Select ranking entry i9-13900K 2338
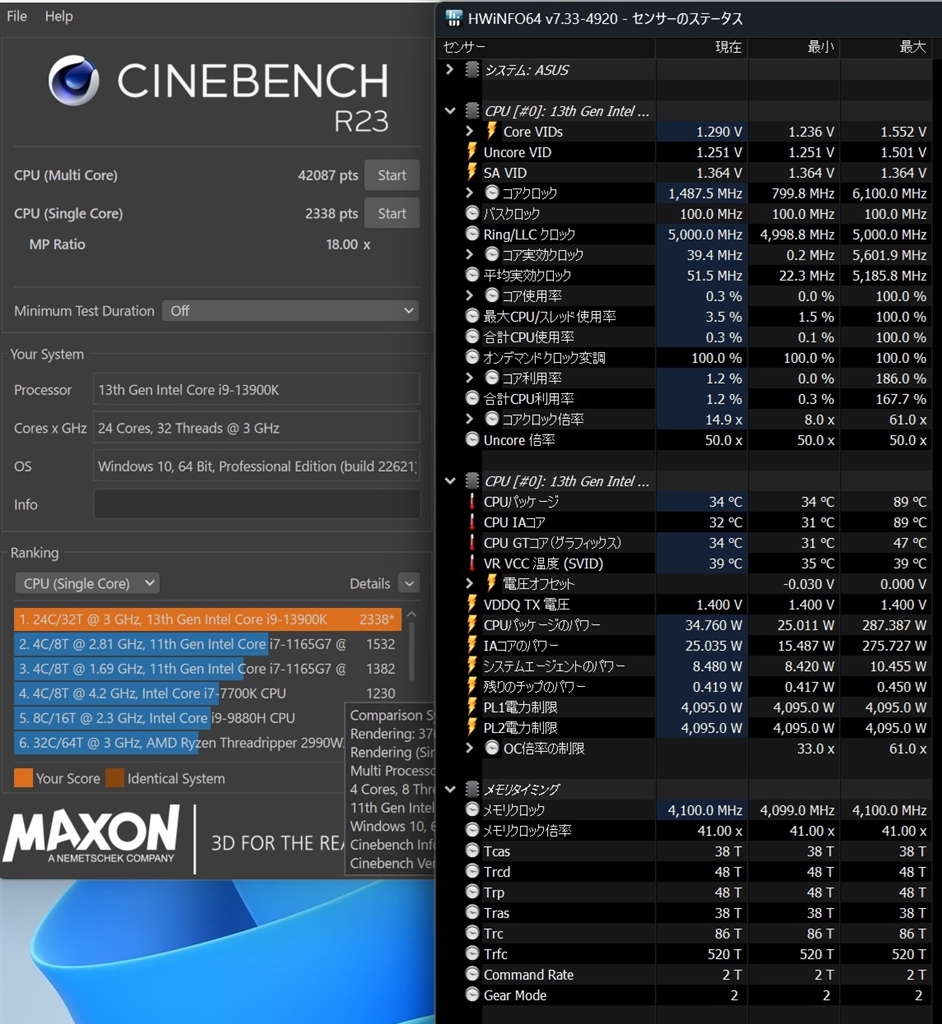942x1024 pixels. pos(208,619)
